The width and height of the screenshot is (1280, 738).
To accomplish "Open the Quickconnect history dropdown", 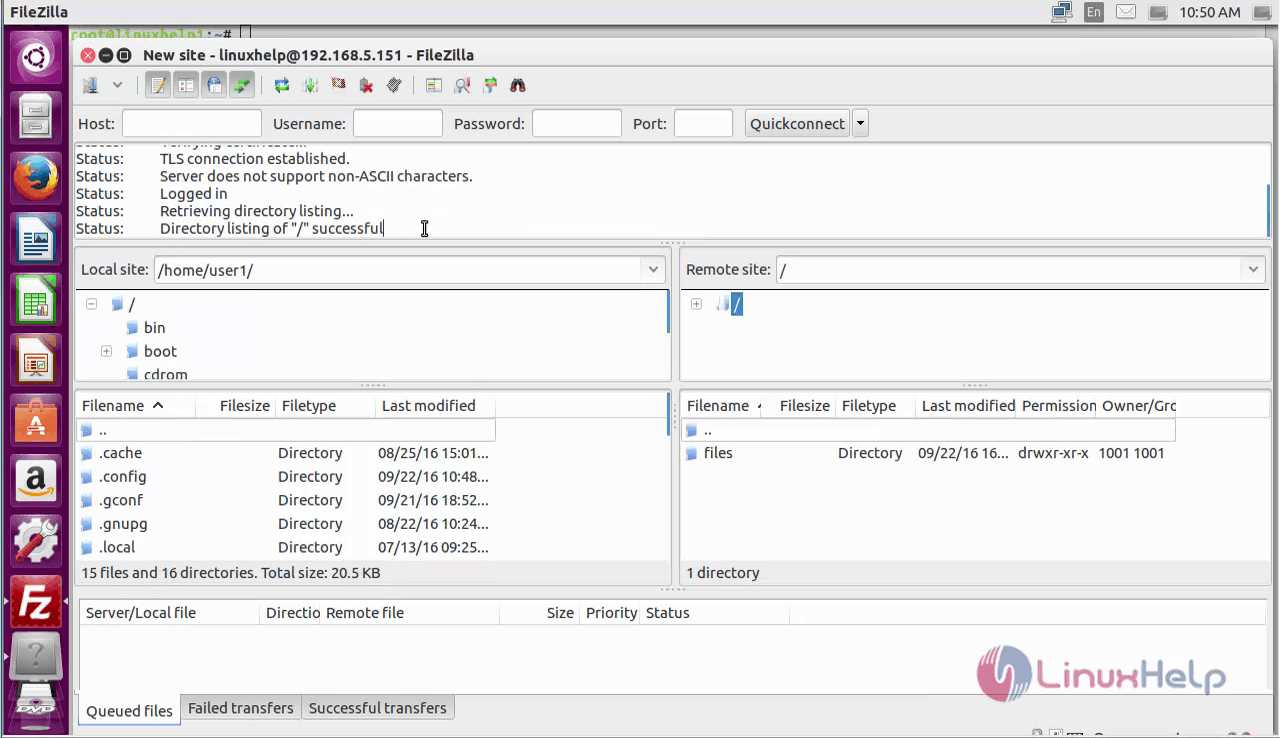I will click(860, 124).
